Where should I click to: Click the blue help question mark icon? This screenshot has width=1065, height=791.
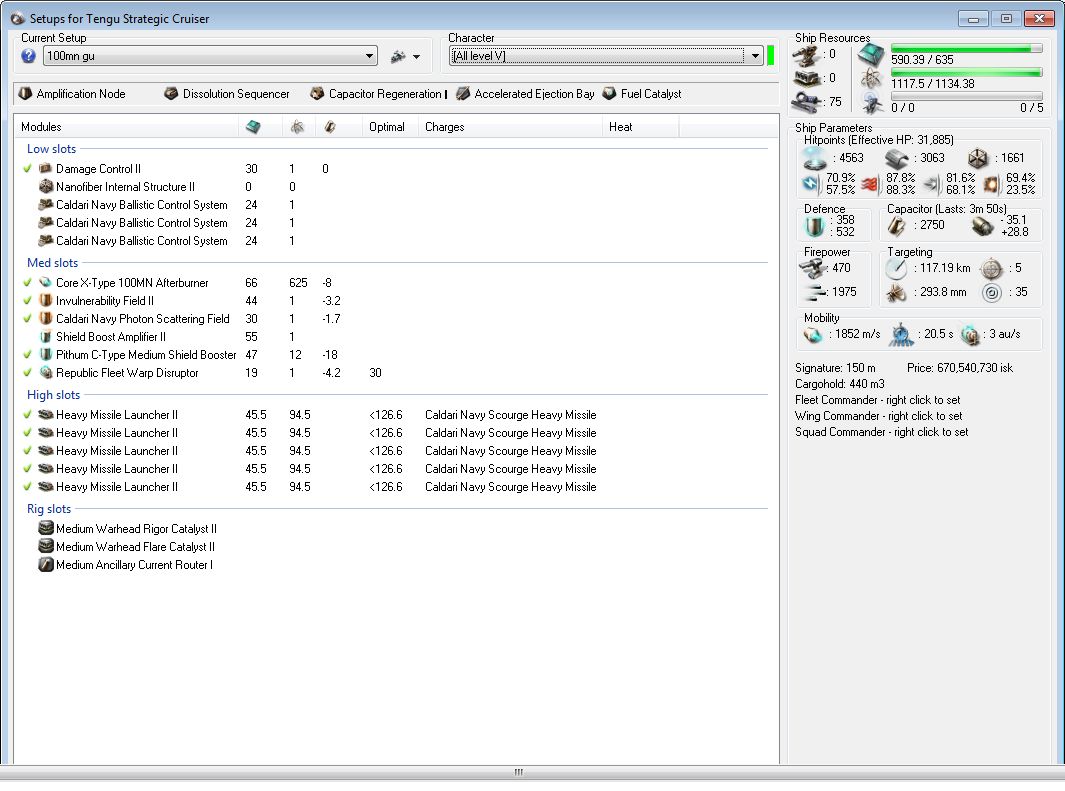point(28,56)
